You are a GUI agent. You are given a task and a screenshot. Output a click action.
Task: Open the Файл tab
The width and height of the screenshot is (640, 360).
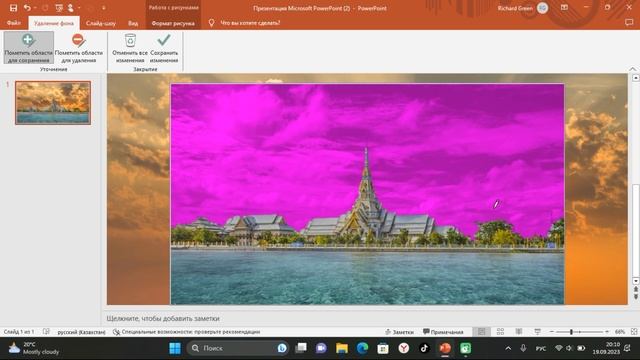(x=13, y=23)
